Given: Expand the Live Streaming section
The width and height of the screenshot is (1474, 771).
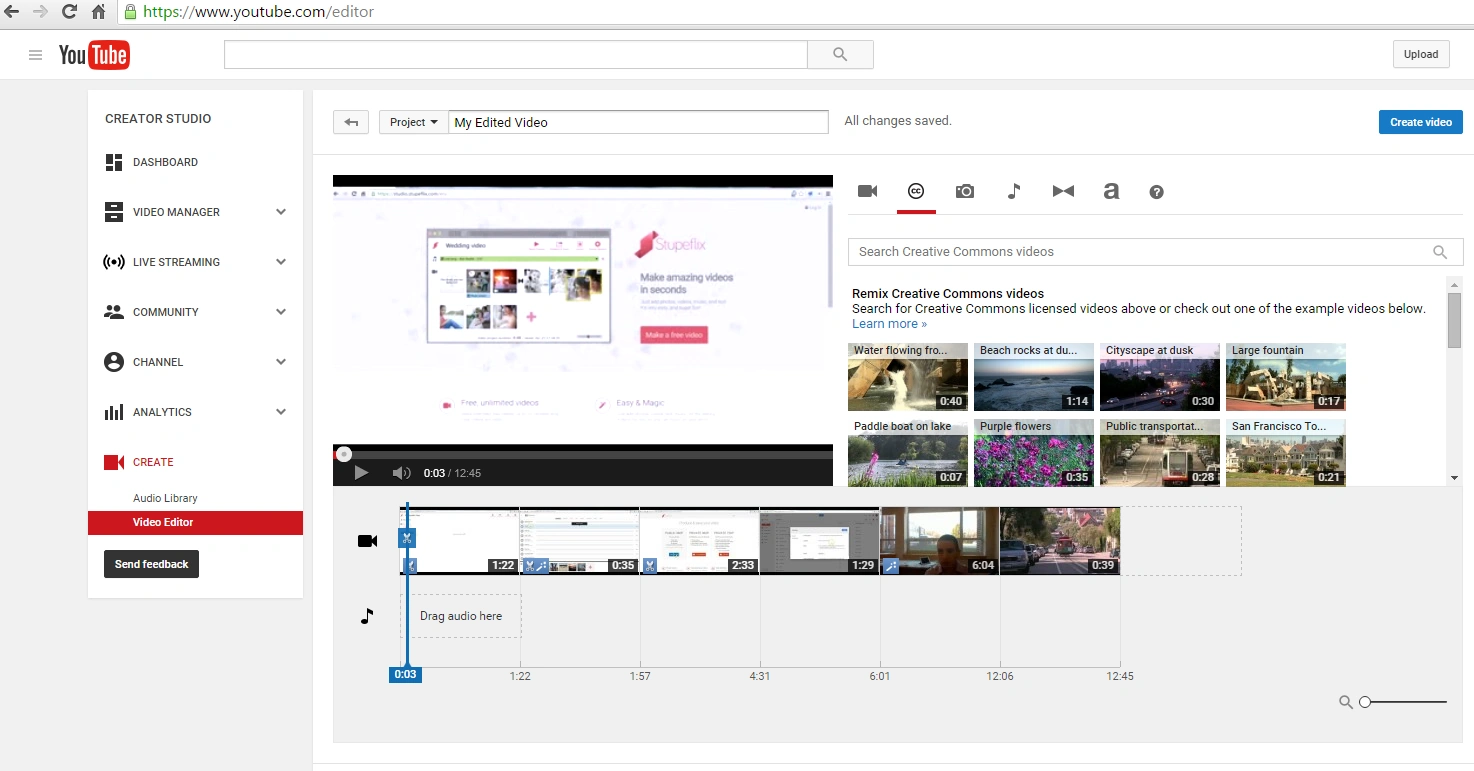Looking at the screenshot, I should (281, 262).
